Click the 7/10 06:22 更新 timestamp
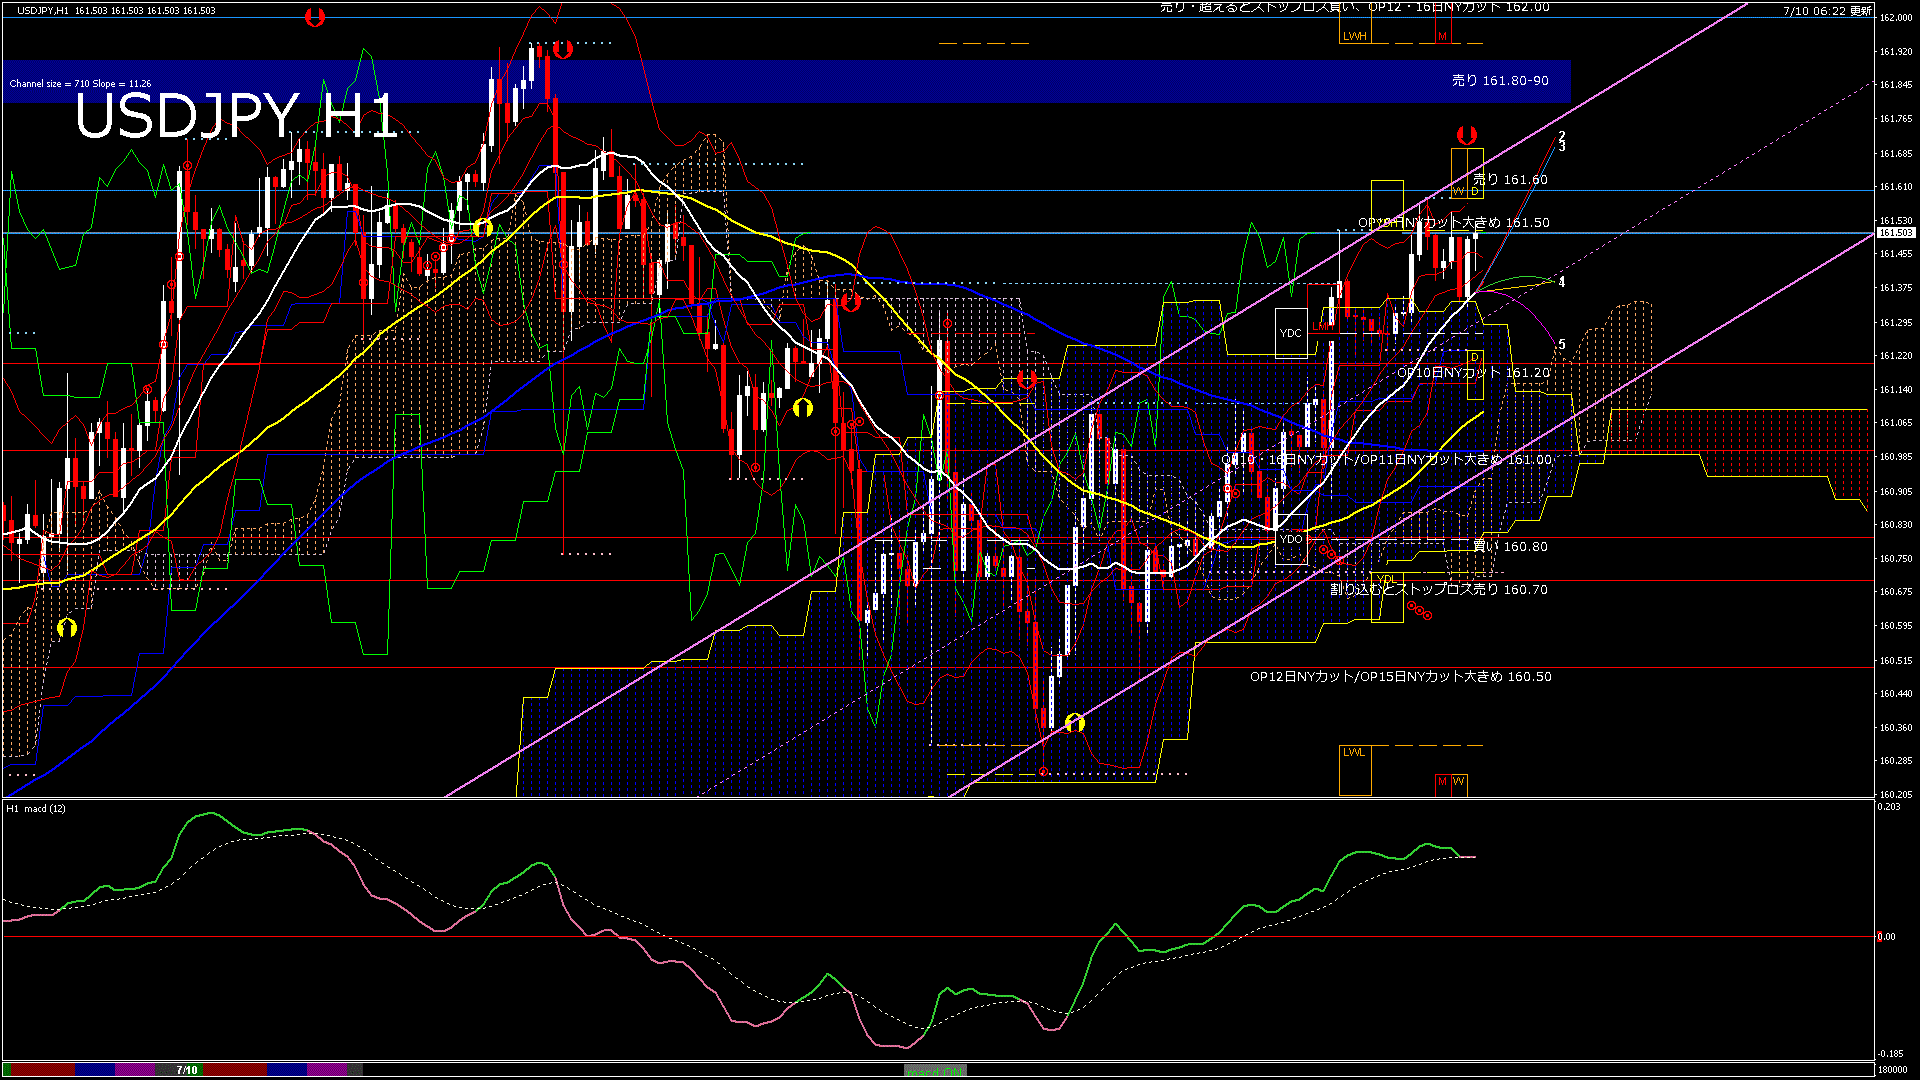The width and height of the screenshot is (1920, 1080). (1827, 11)
